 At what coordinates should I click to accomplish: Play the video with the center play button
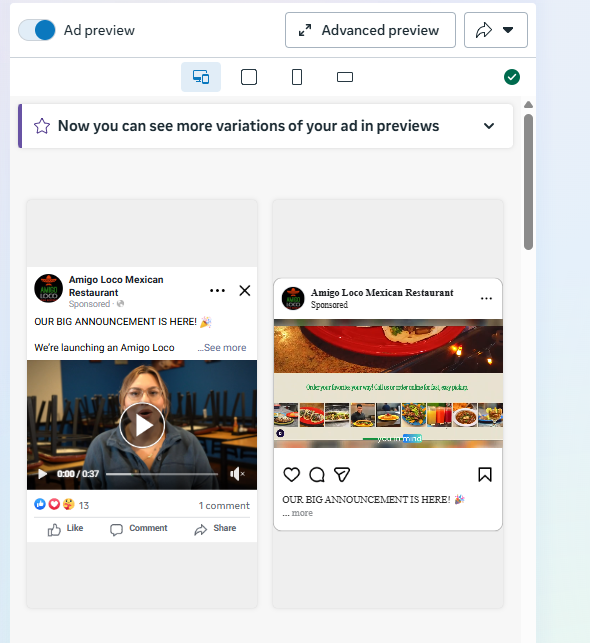tap(142, 425)
